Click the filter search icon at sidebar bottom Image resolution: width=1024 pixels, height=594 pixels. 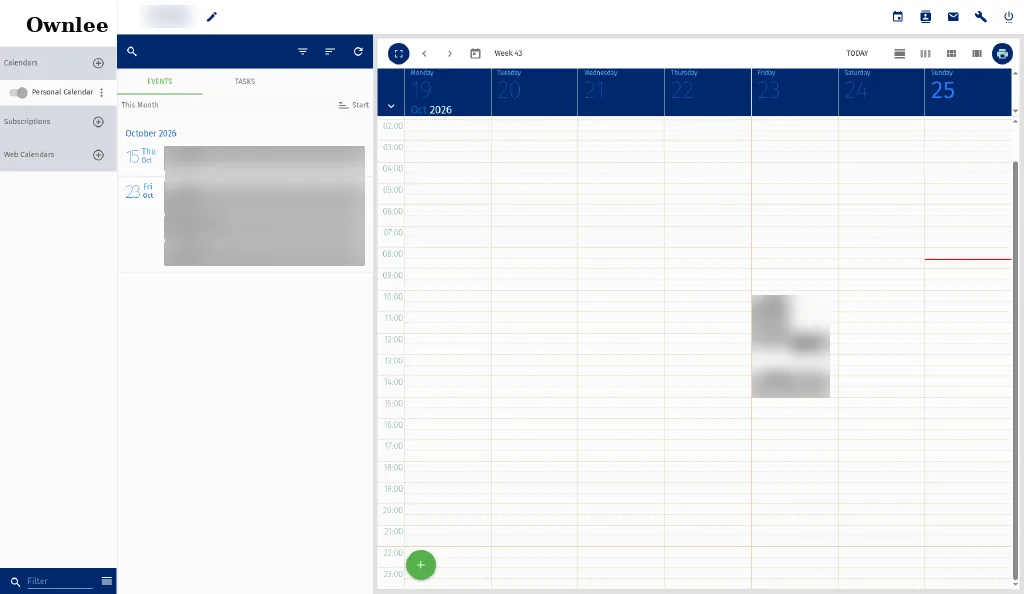[x=15, y=582]
